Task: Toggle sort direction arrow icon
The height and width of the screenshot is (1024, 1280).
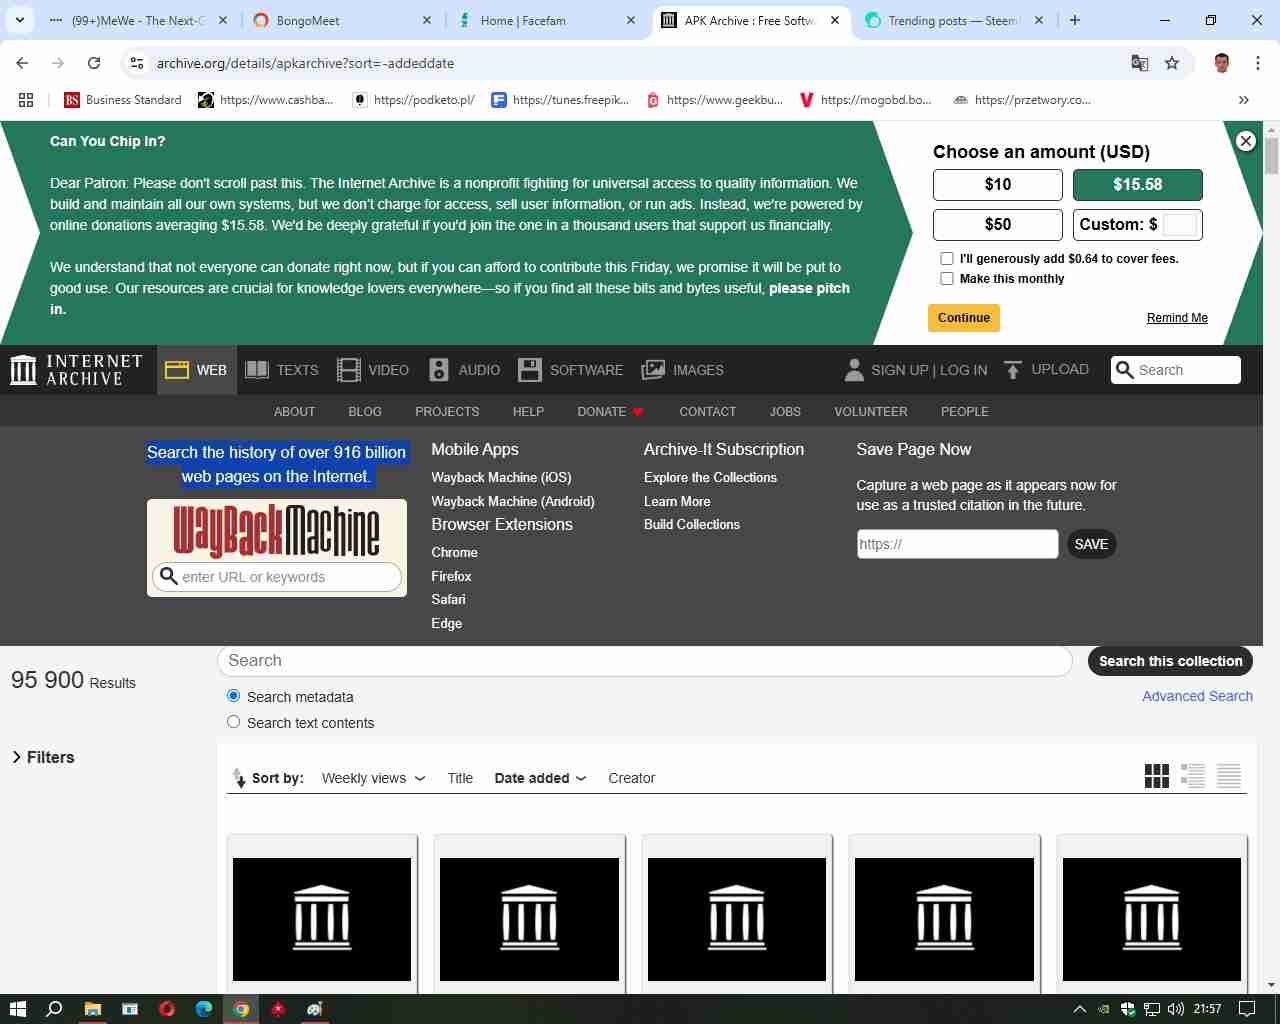Action: point(238,778)
